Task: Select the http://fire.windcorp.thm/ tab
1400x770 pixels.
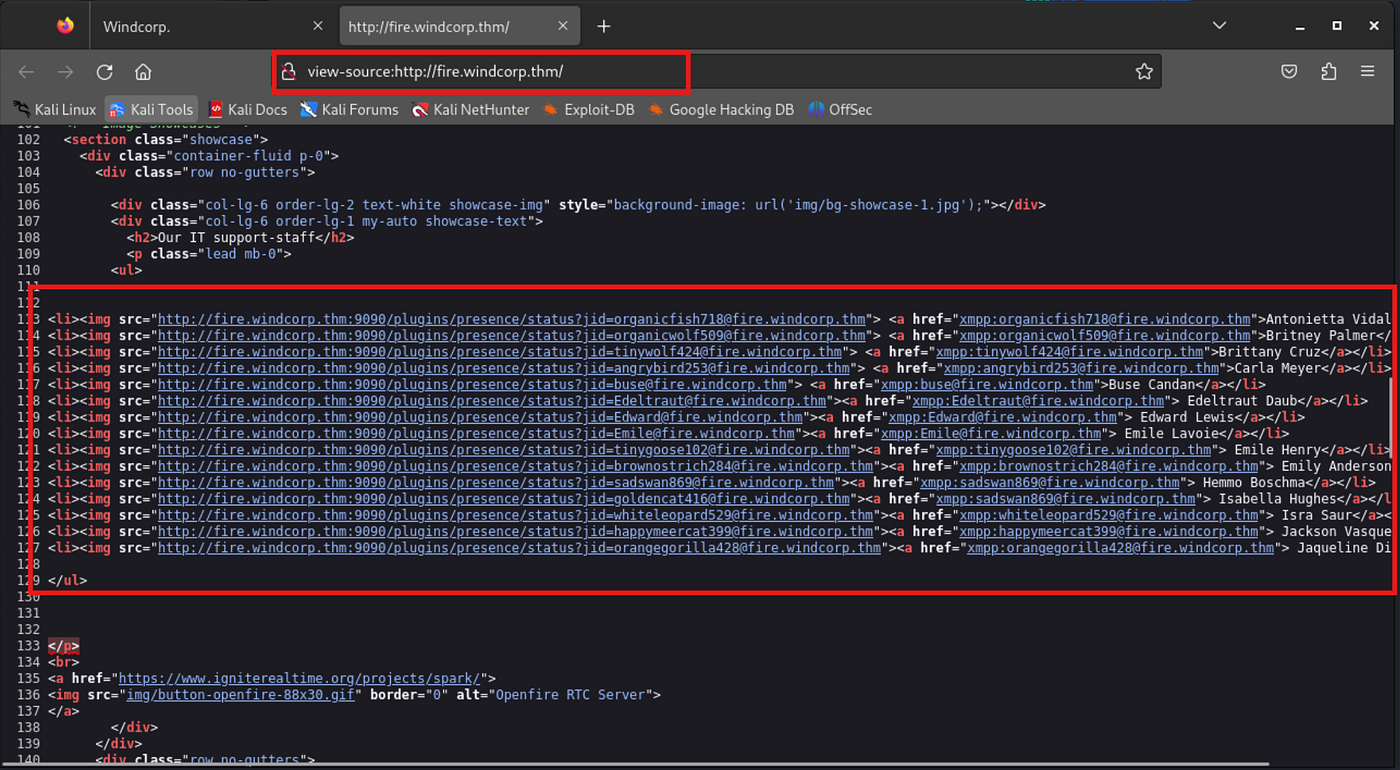Action: tap(460, 27)
